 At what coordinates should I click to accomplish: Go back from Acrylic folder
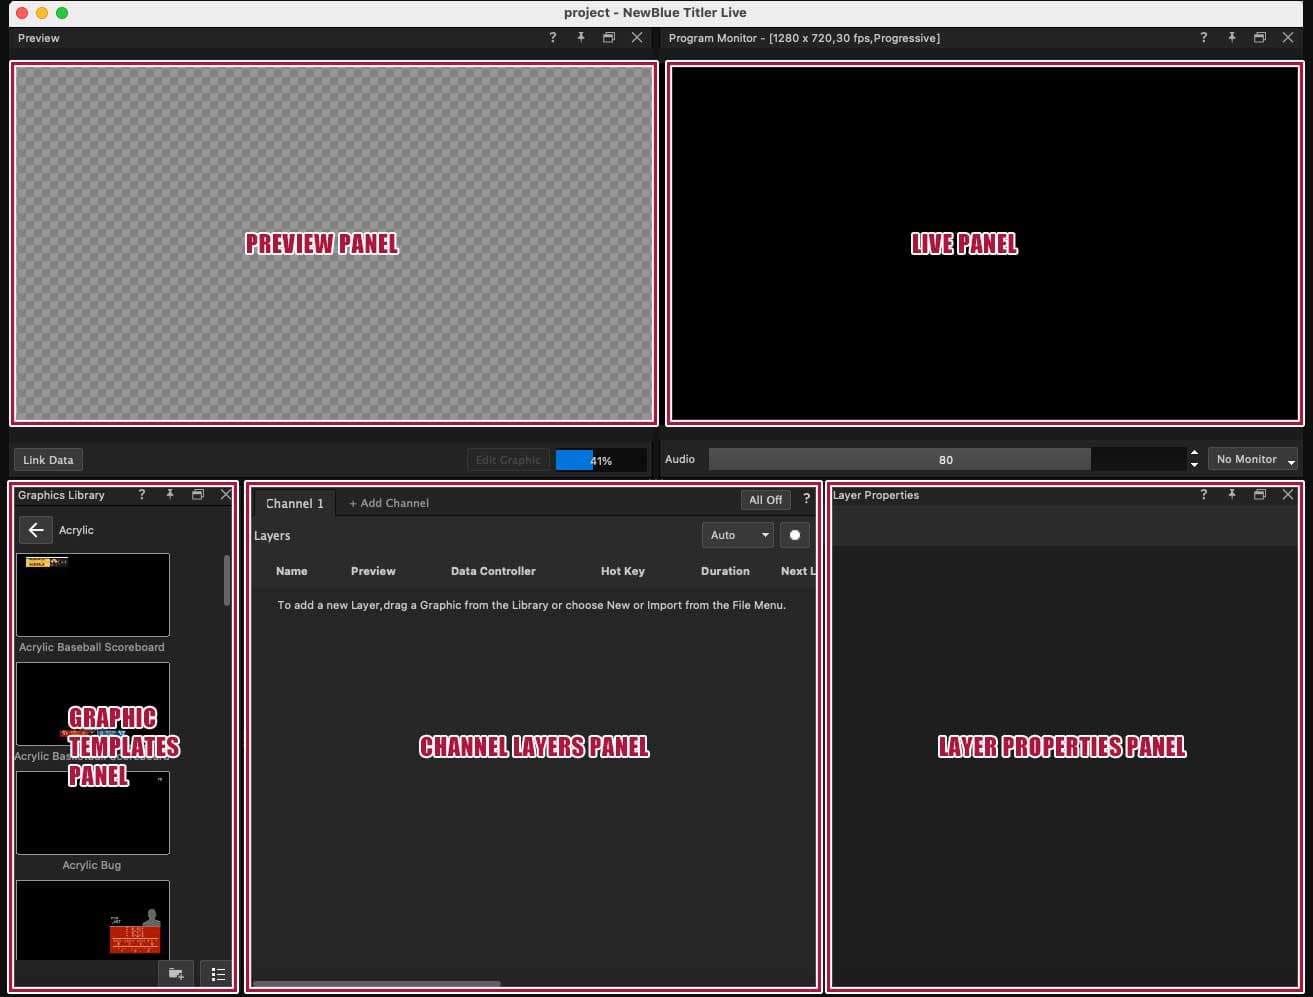pyautogui.click(x=36, y=530)
